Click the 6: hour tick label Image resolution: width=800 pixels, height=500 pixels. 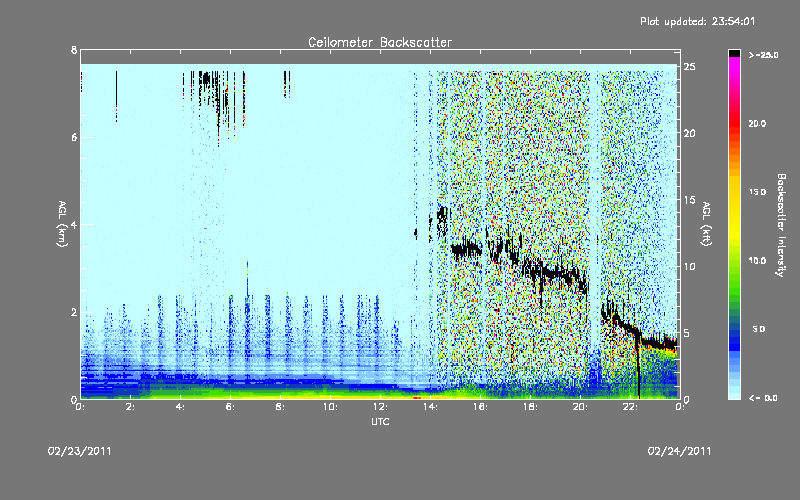[231, 407]
